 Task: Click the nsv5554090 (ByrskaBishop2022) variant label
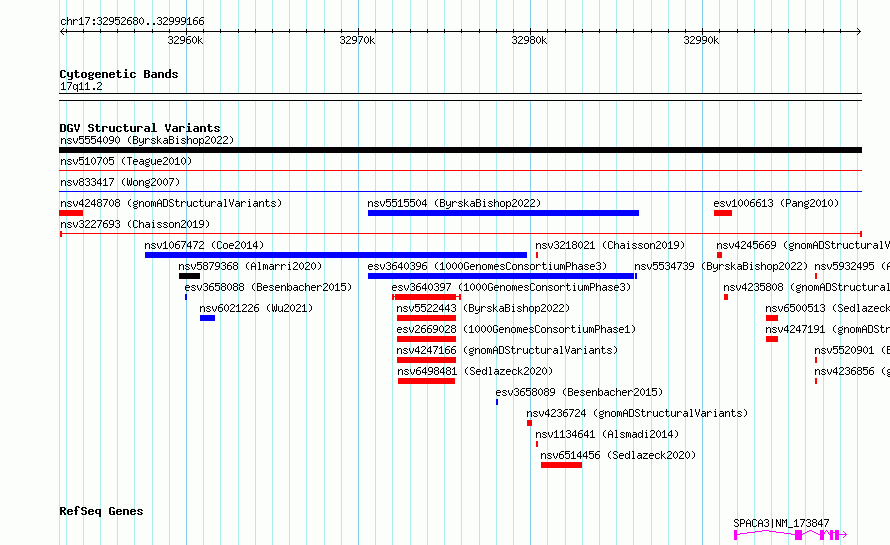pyautogui.click(x=147, y=140)
